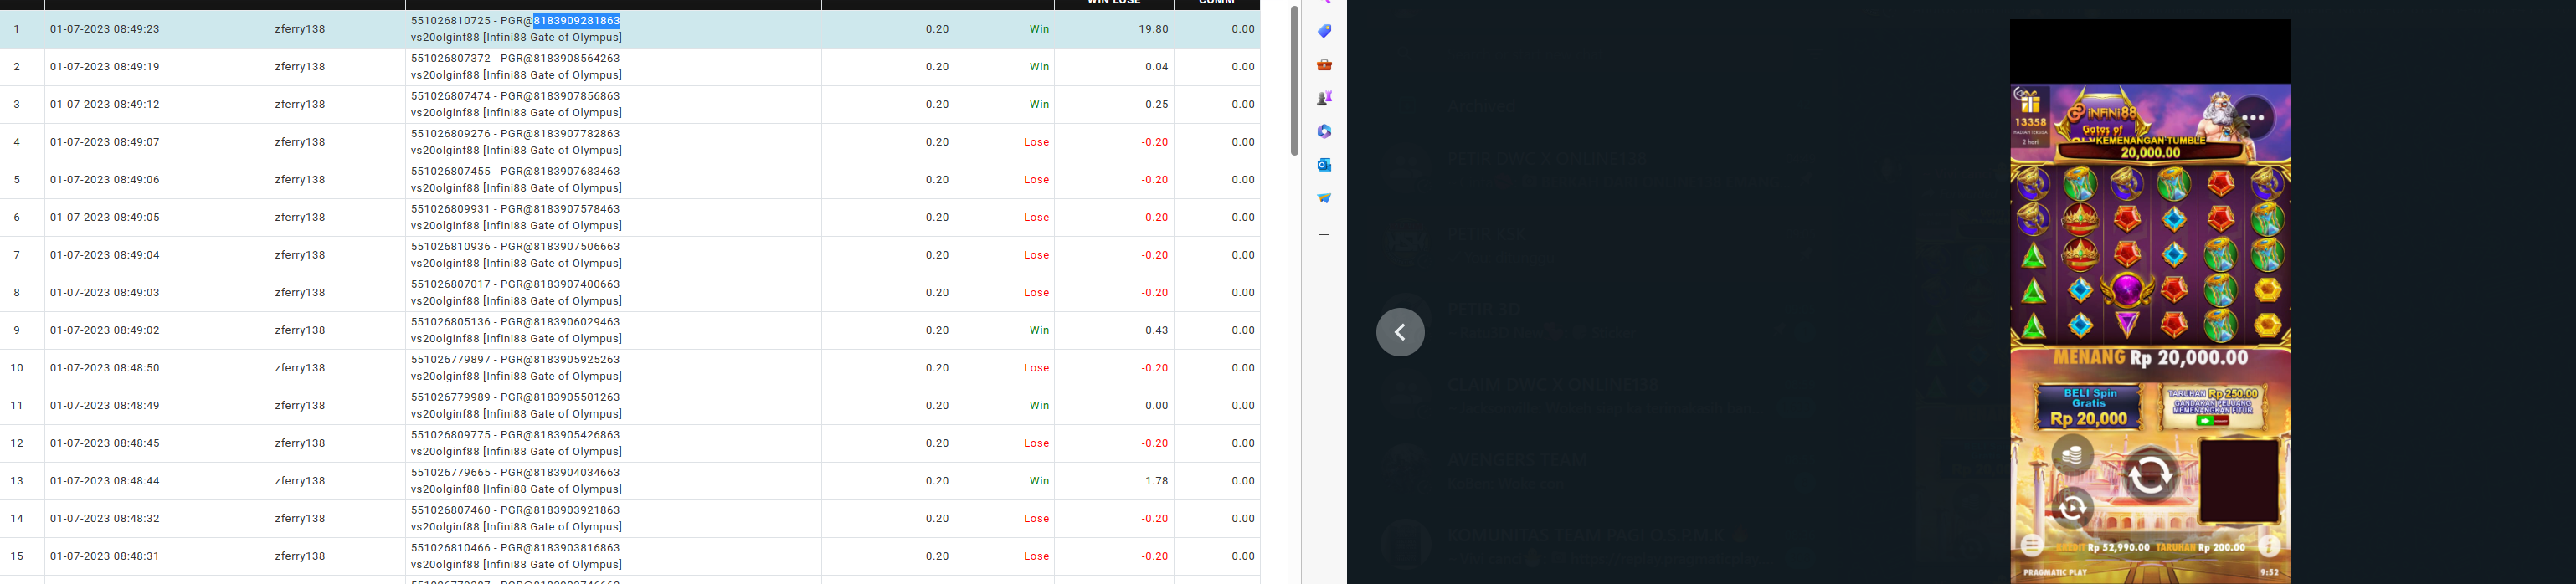Click win amount 0.04 in row 2
The image size is (2576, 584).
click(x=1157, y=67)
